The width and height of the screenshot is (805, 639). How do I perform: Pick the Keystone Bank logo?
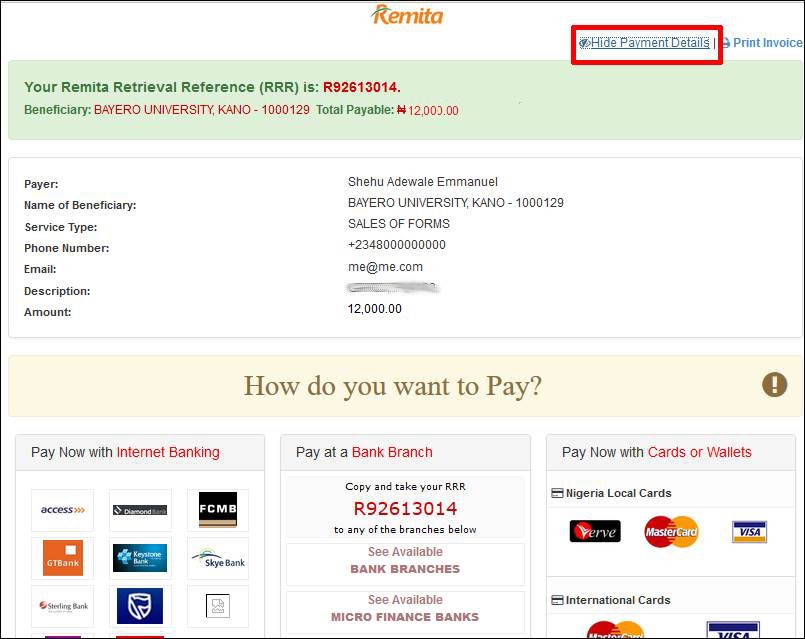click(140, 558)
